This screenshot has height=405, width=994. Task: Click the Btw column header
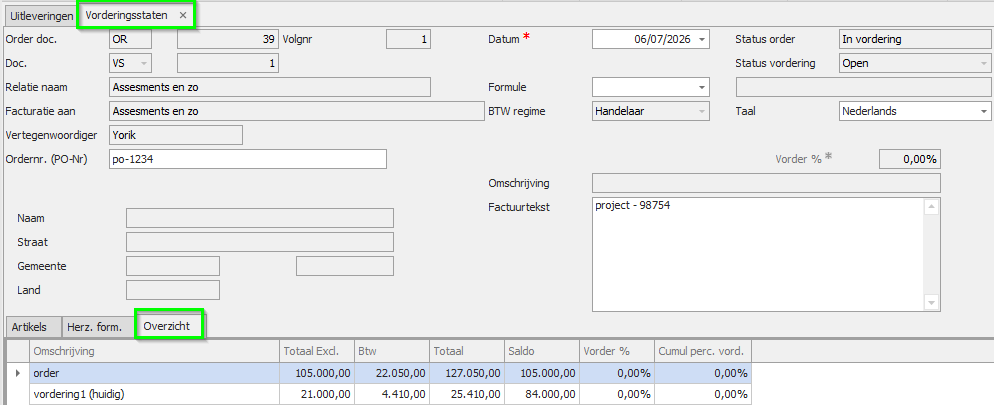tap(392, 351)
